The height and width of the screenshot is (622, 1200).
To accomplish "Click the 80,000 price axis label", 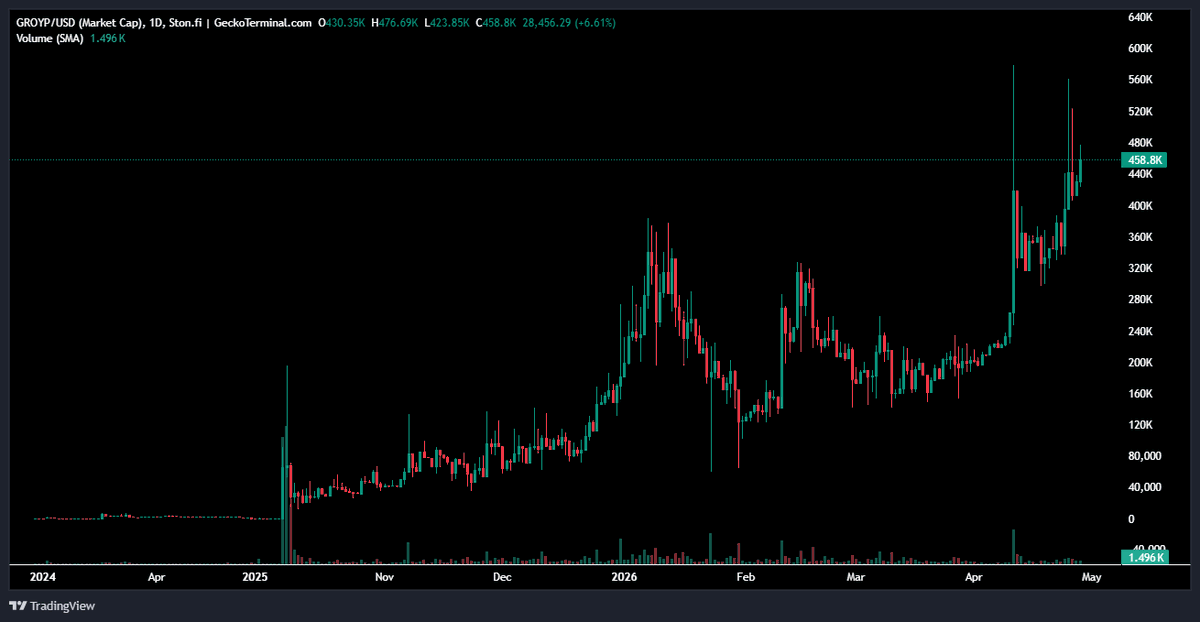I will 1144,456.
